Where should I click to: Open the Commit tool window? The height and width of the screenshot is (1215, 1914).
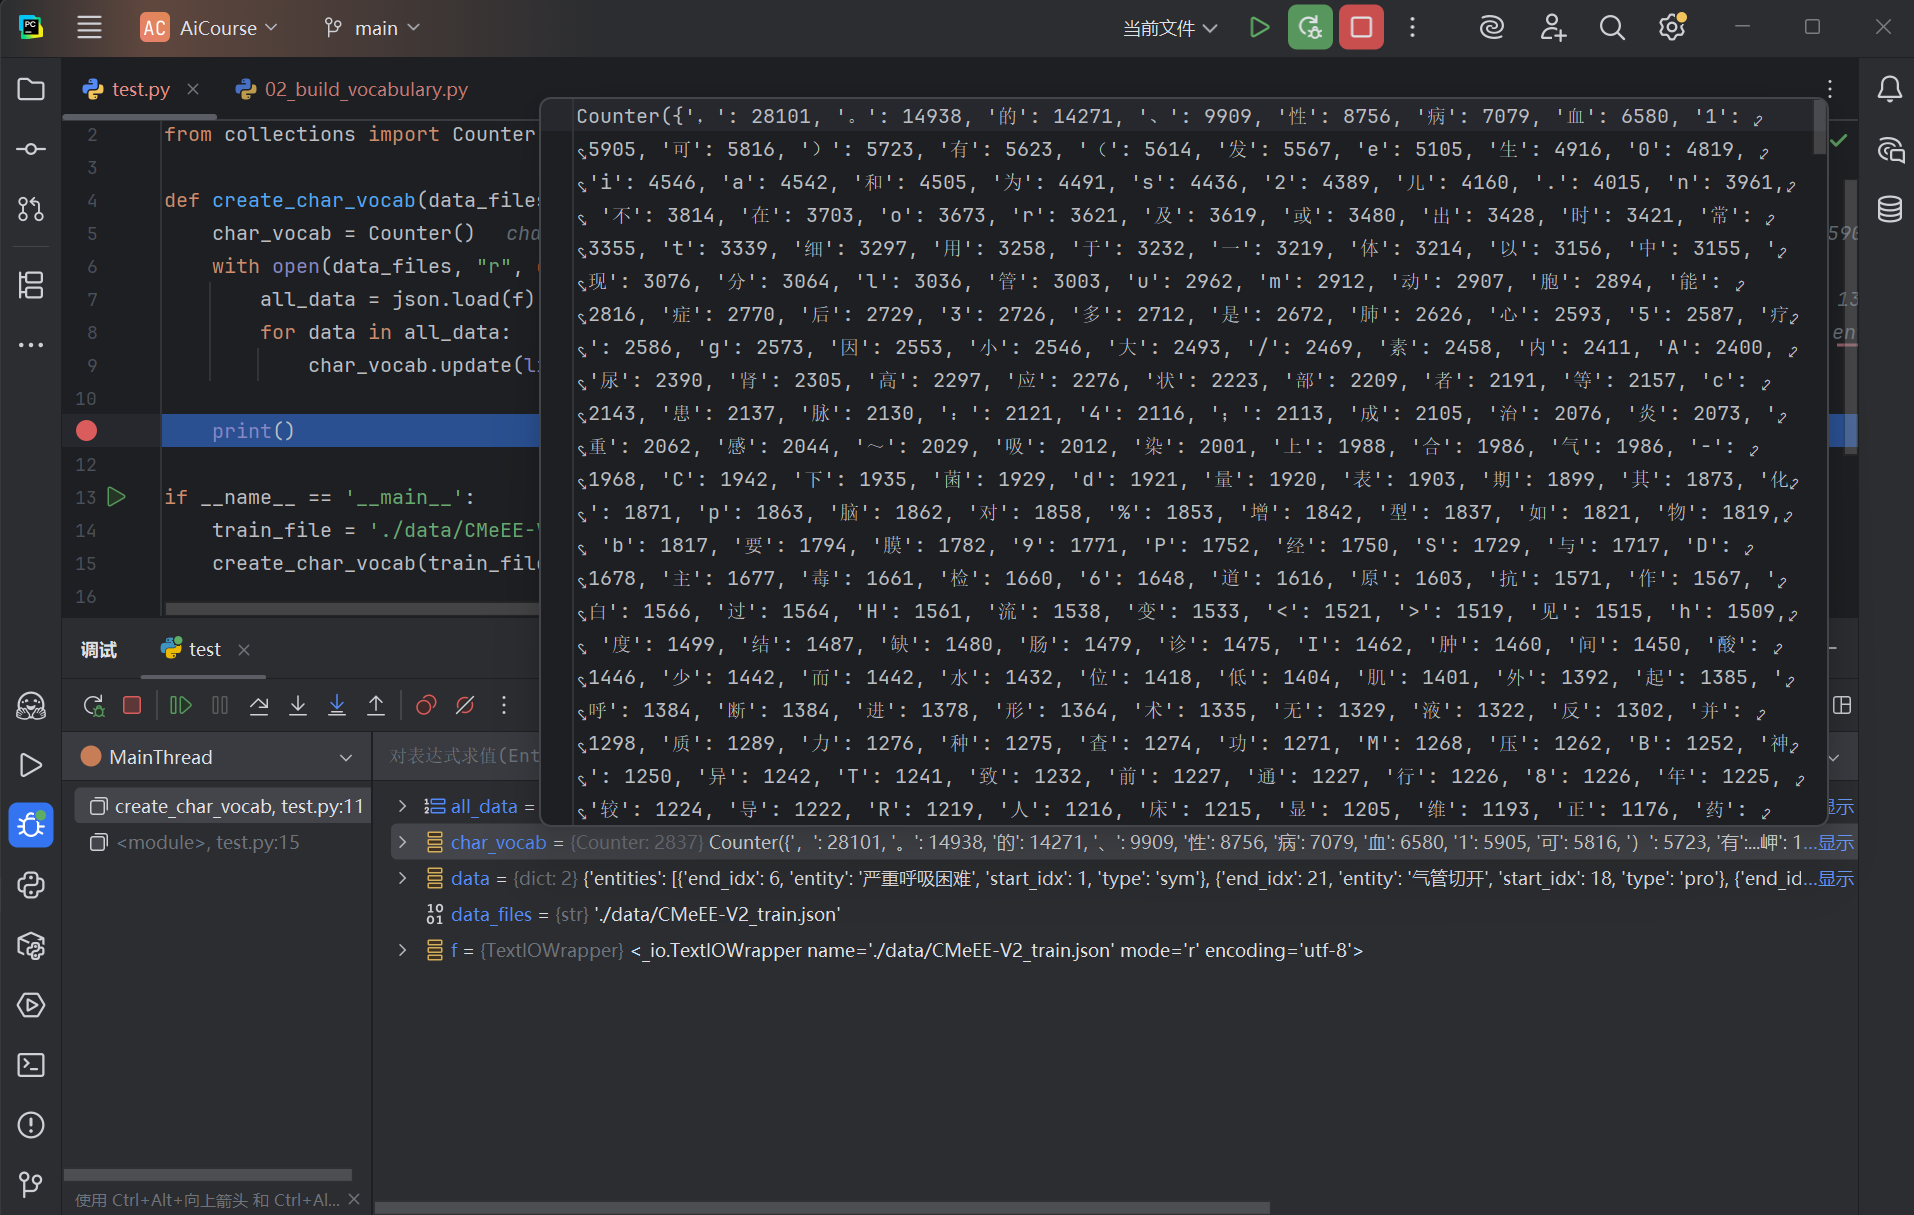[x=31, y=149]
